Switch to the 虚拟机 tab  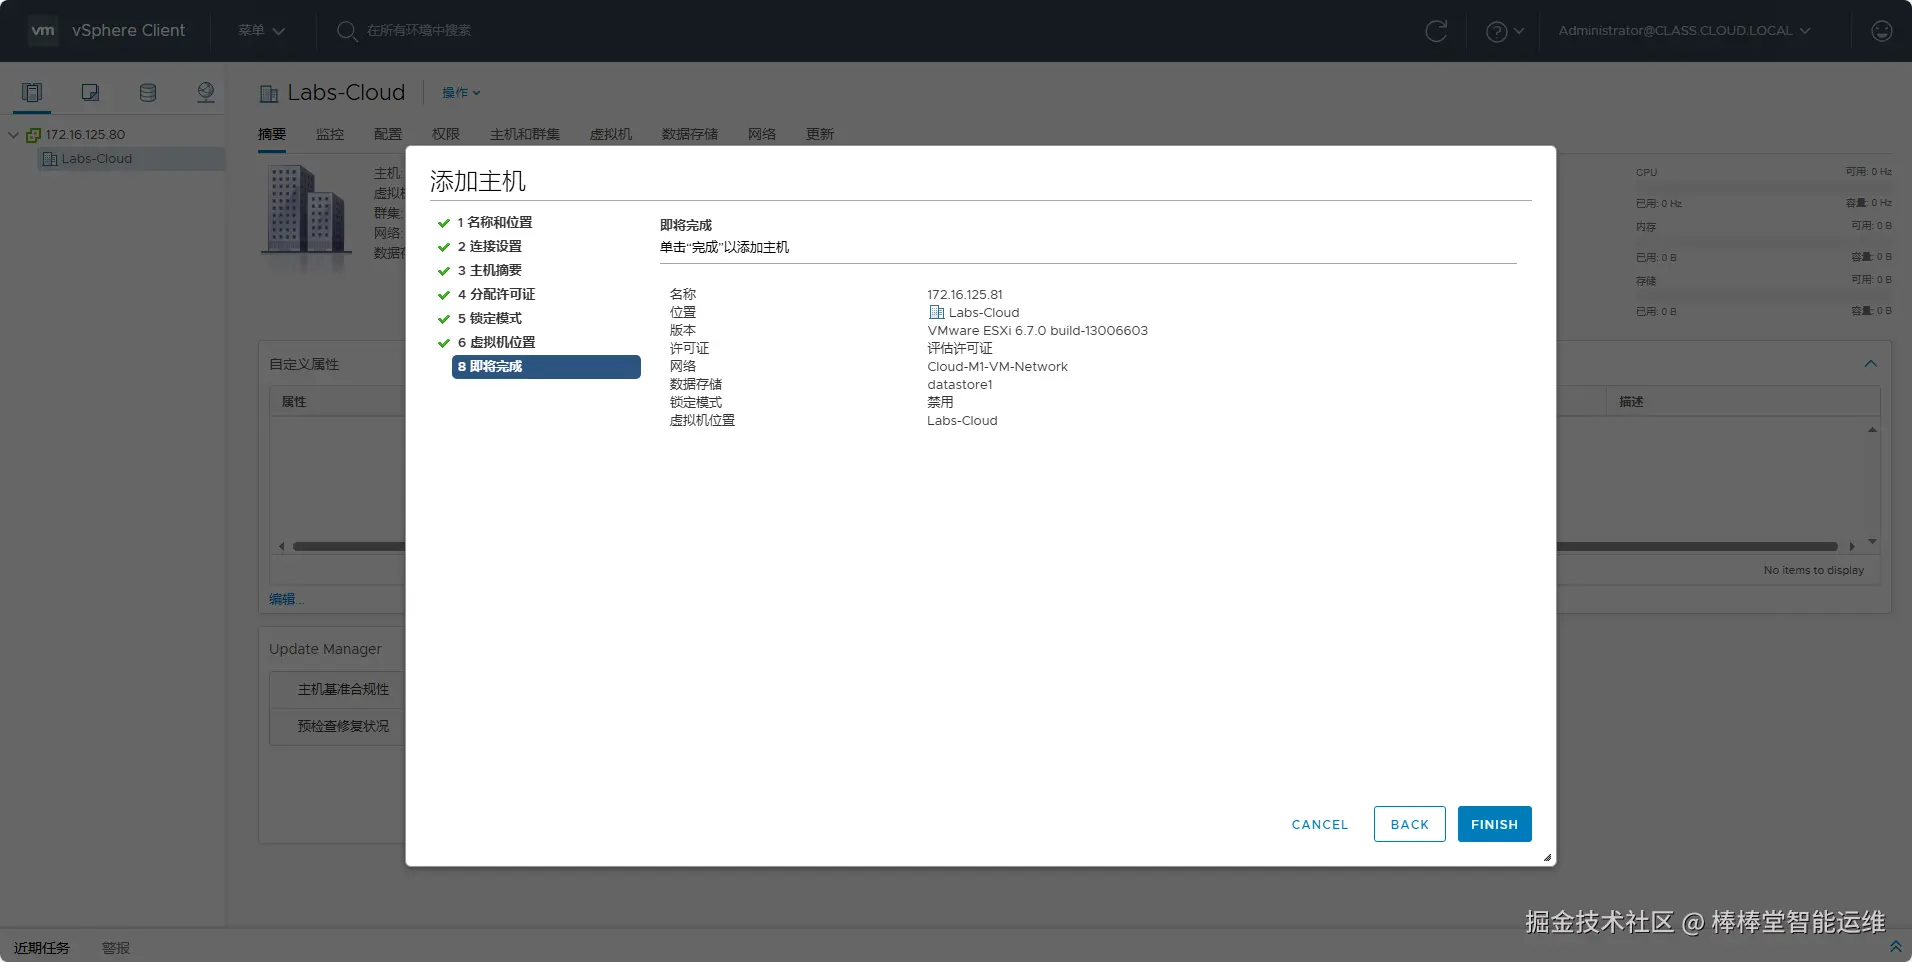(x=611, y=134)
